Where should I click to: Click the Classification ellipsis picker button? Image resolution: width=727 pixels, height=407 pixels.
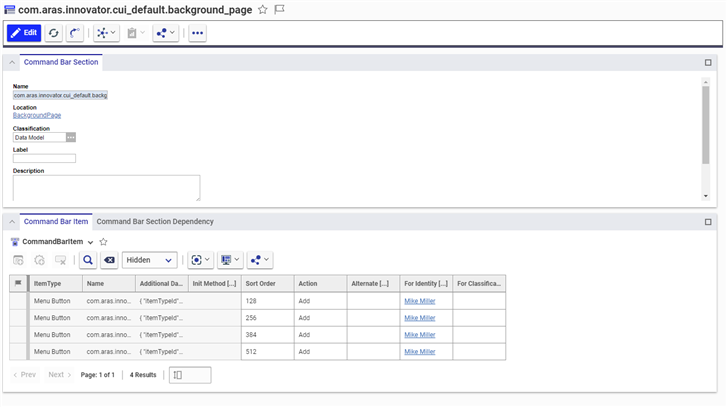click(x=71, y=137)
